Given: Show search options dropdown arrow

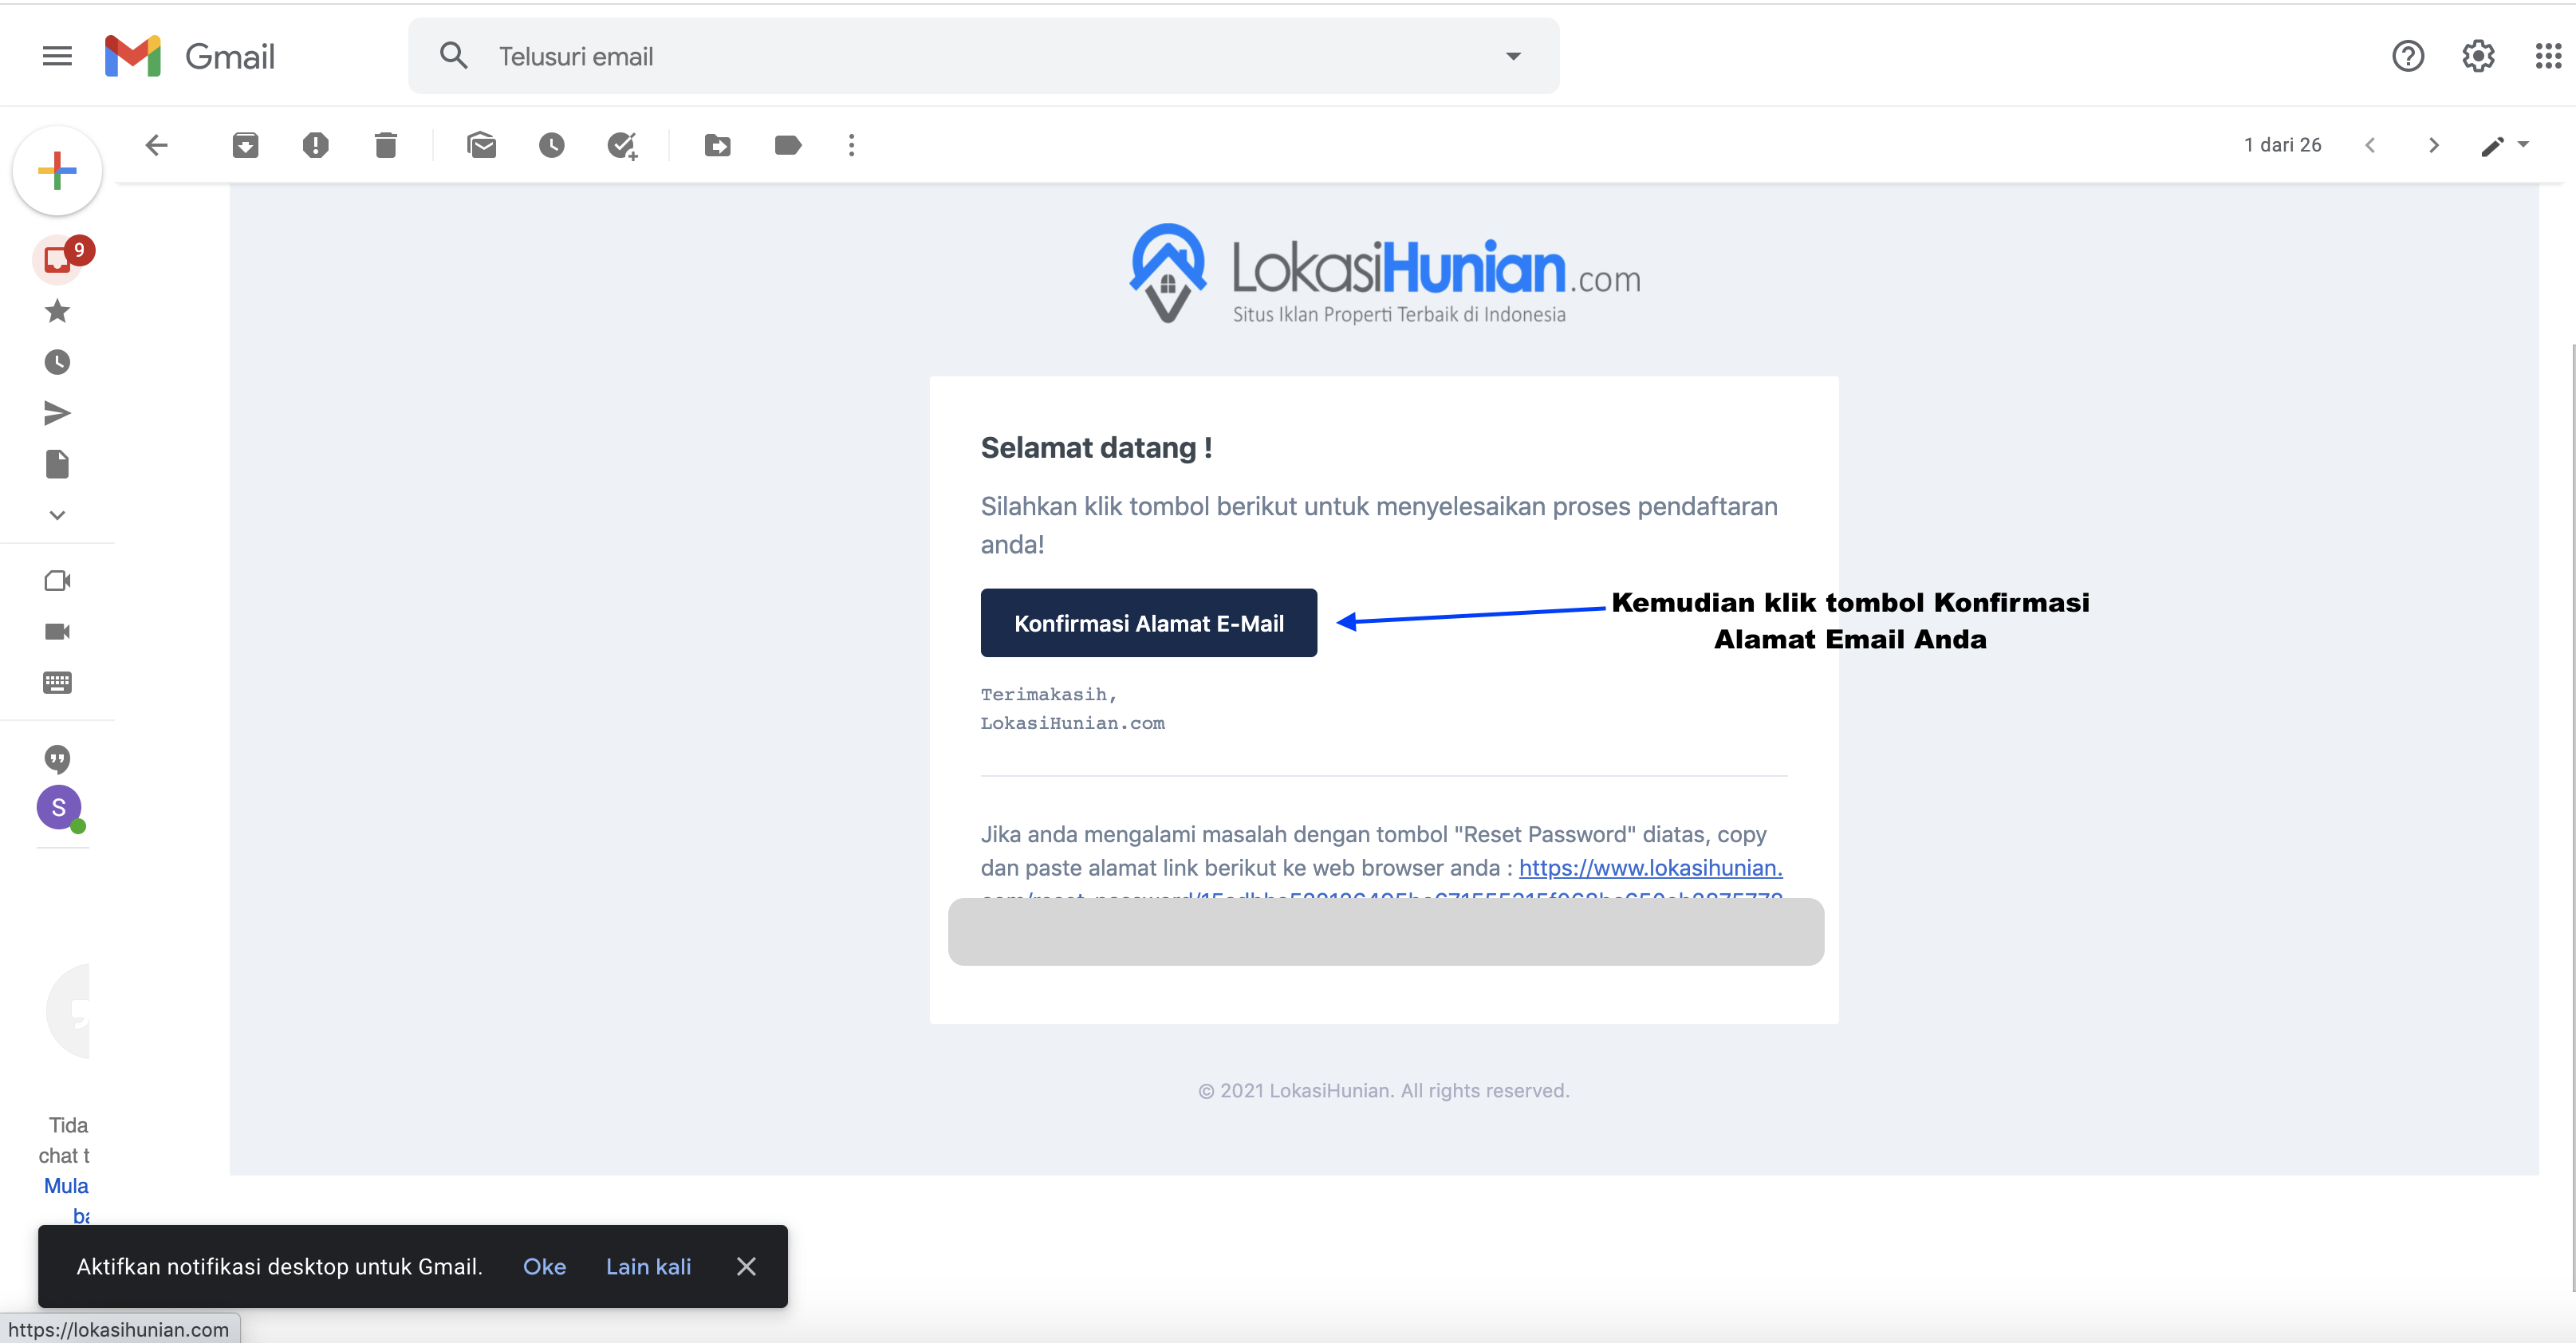Looking at the screenshot, I should [x=1513, y=56].
